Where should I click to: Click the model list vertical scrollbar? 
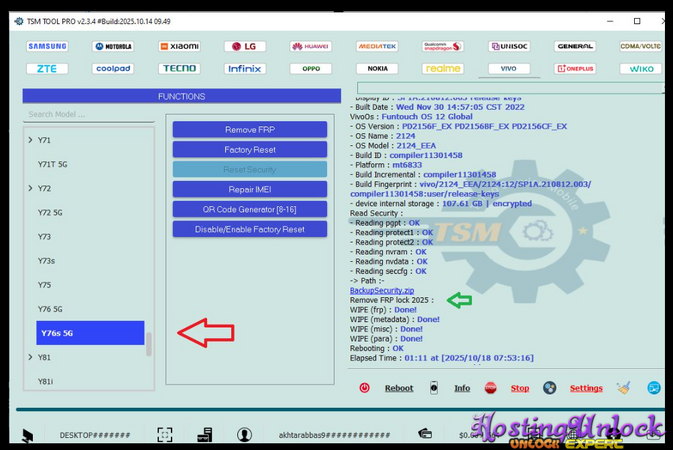(150, 343)
